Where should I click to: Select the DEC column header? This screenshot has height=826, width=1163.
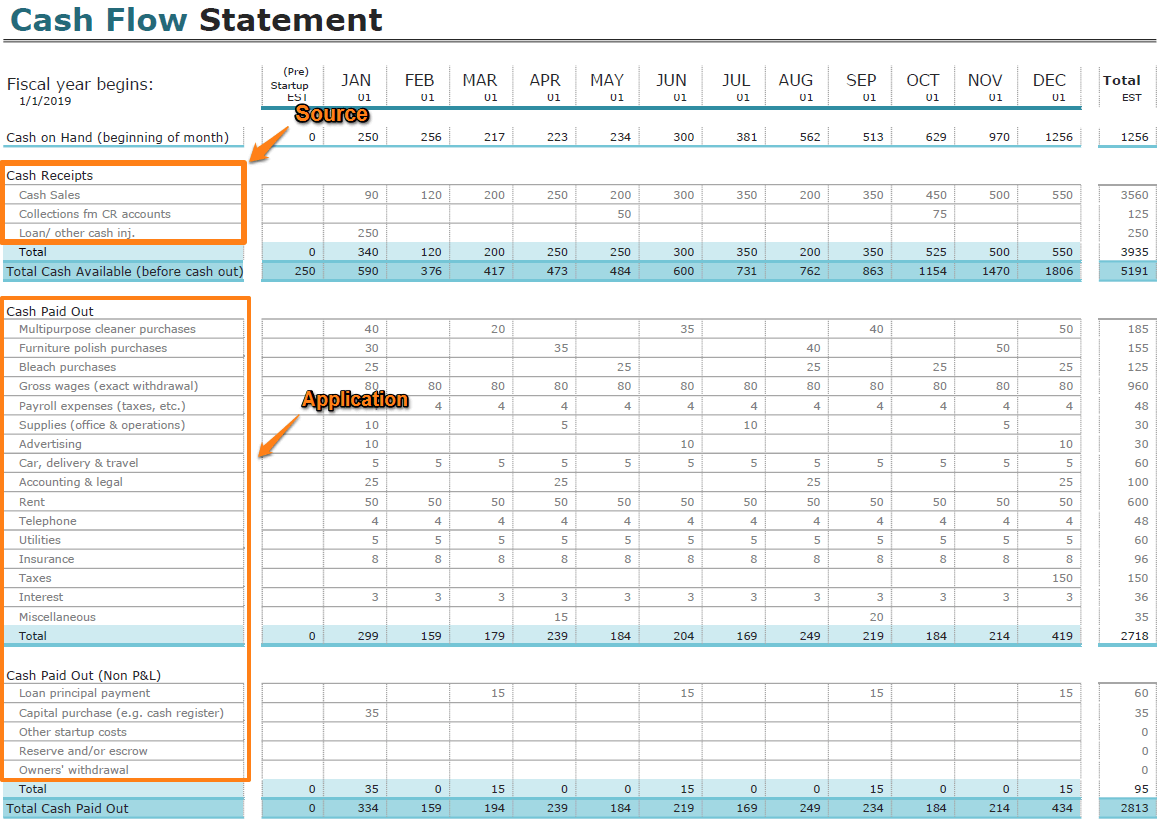click(x=1049, y=82)
